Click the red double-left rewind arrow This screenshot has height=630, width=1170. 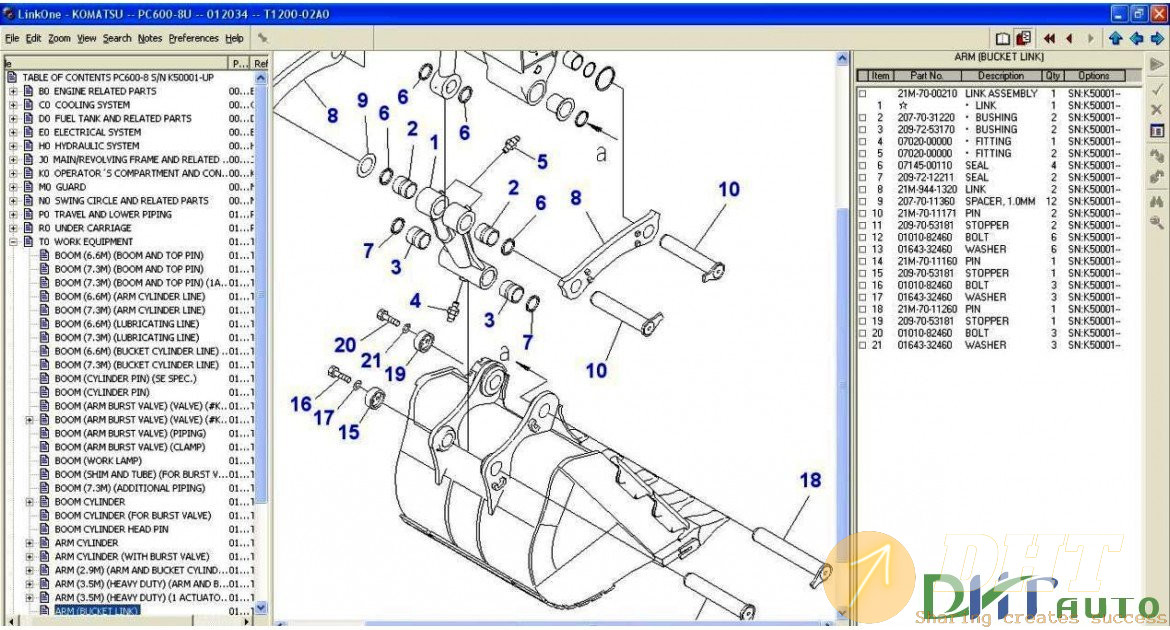coord(1049,38)
